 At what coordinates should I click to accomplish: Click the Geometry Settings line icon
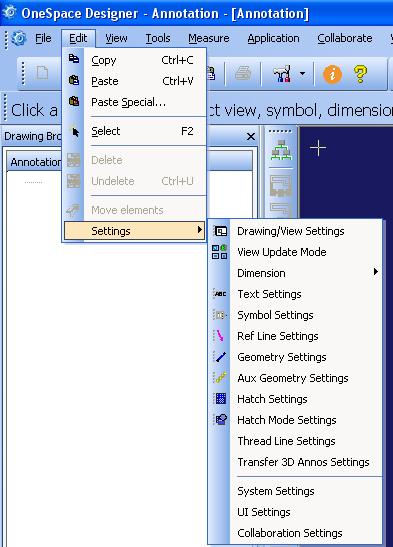tap(220, 357)
